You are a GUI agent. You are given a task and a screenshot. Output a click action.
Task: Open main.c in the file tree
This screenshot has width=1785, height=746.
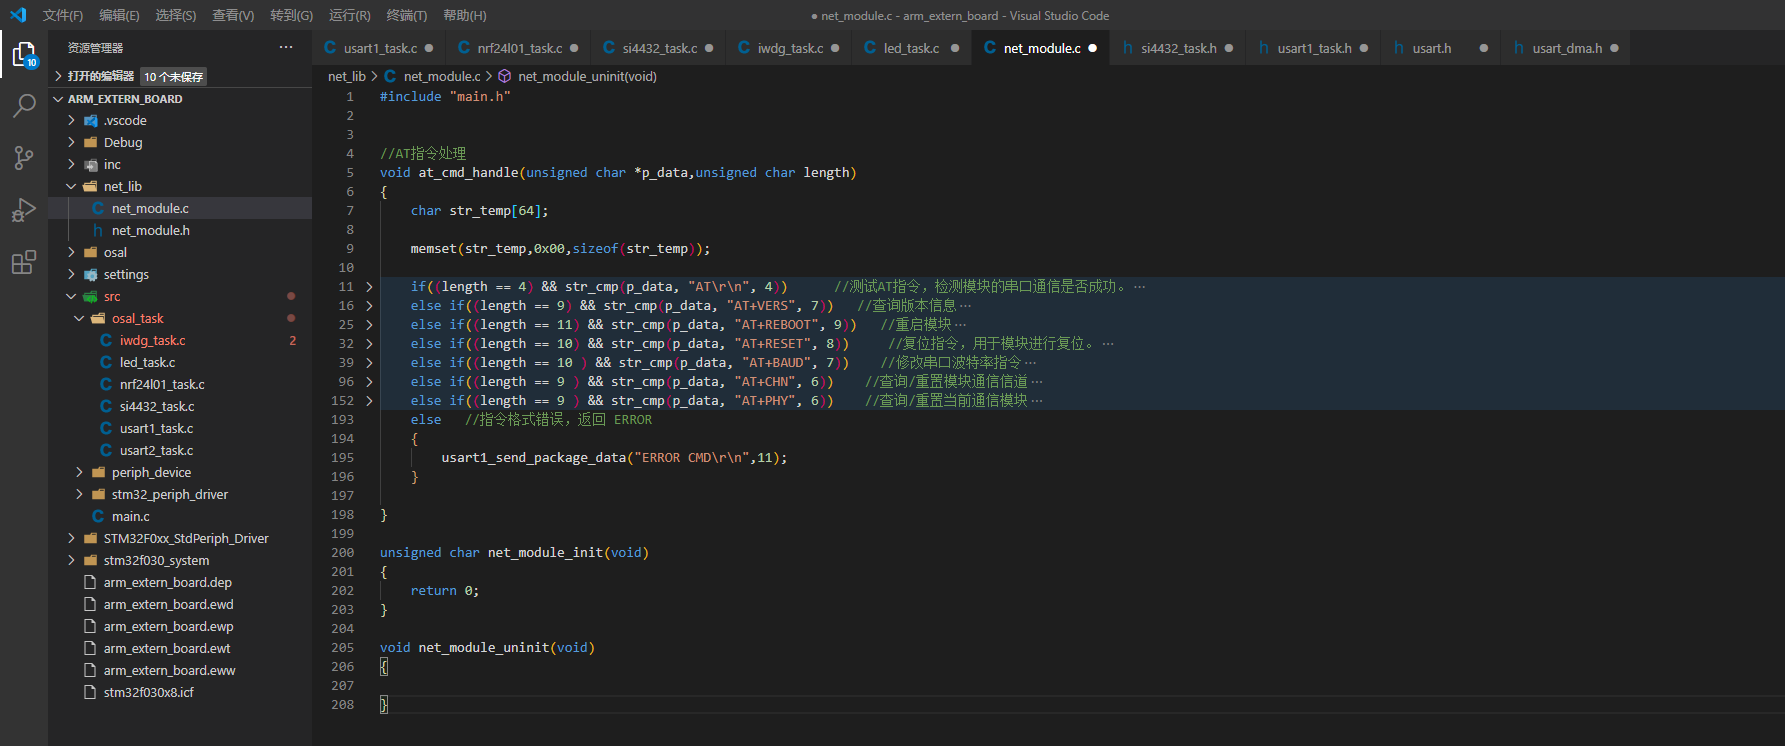click(x=130, y=516)
